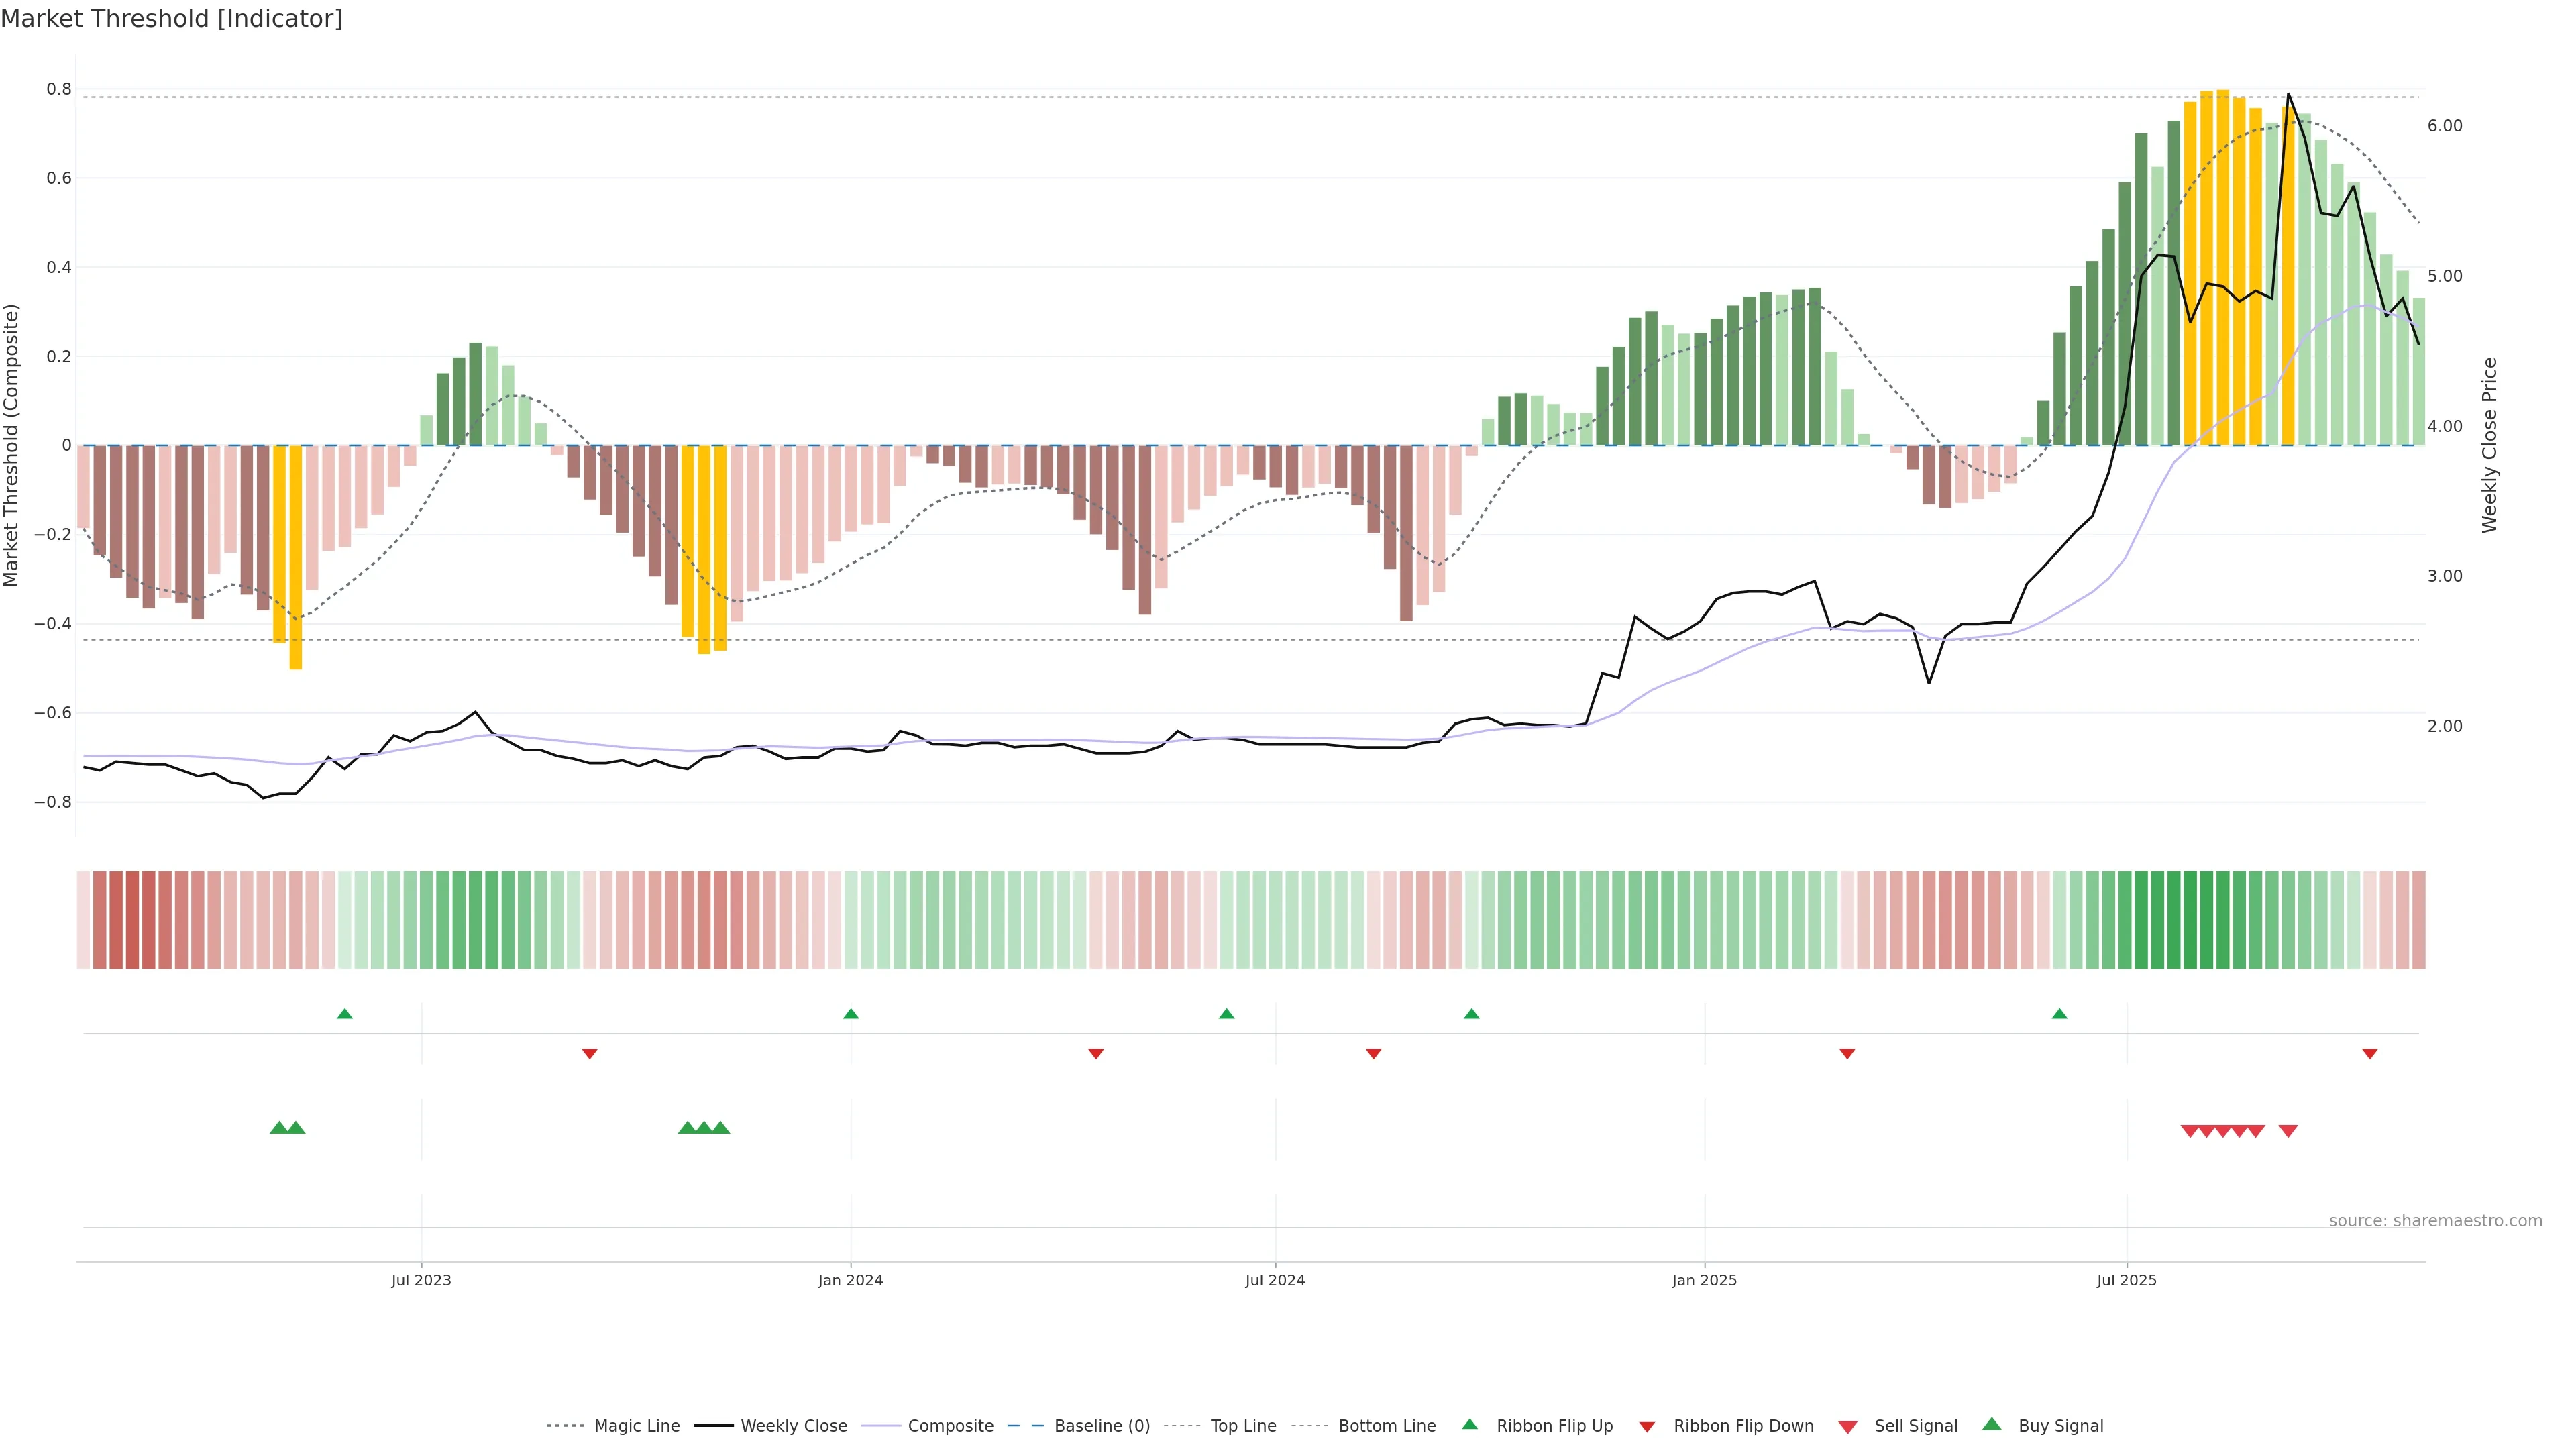This screenshot has height=1449, width=2576.
Task: Click the Jan 2025 axis label
Action: 1704,1280
